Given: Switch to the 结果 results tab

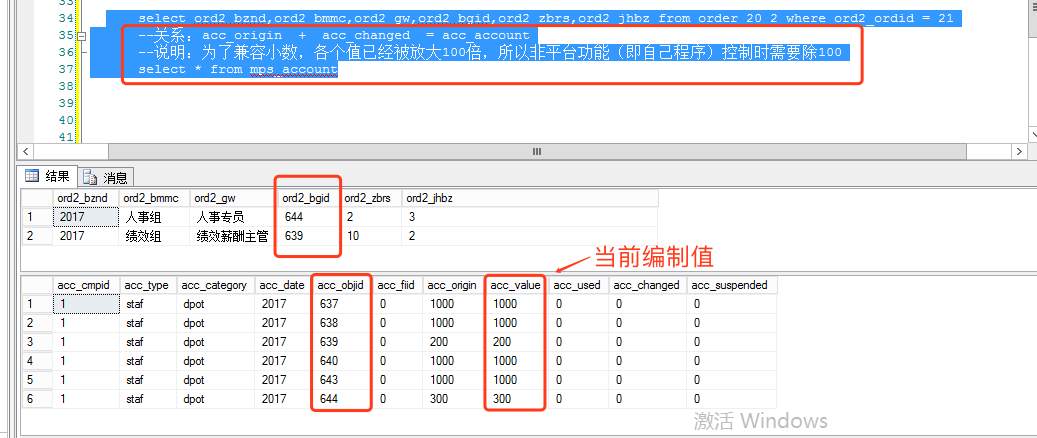Looking at the screenshot, I should point(48,177).
